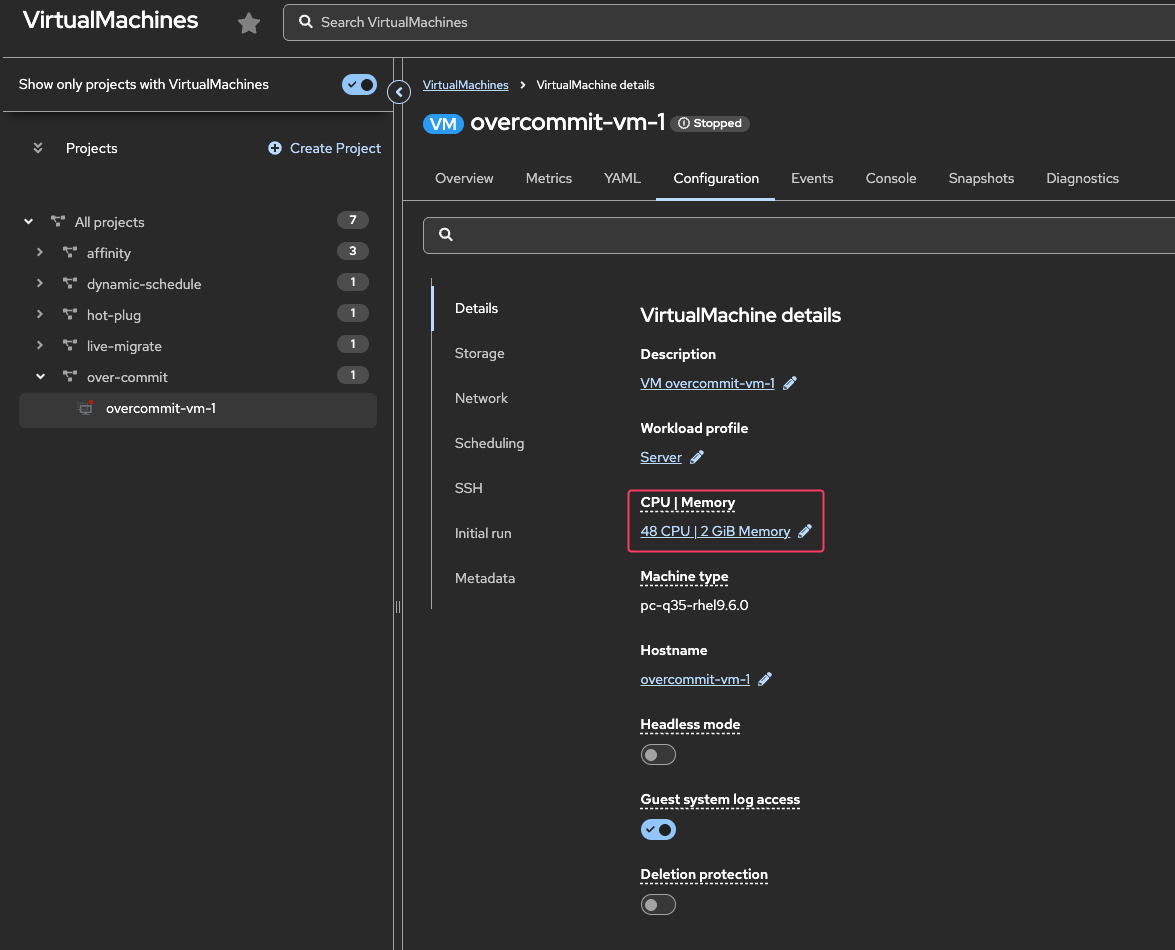Edit Workload profile via pencil icon
The width and height of the screenshot is (1175, 950).
click(697, 457)
